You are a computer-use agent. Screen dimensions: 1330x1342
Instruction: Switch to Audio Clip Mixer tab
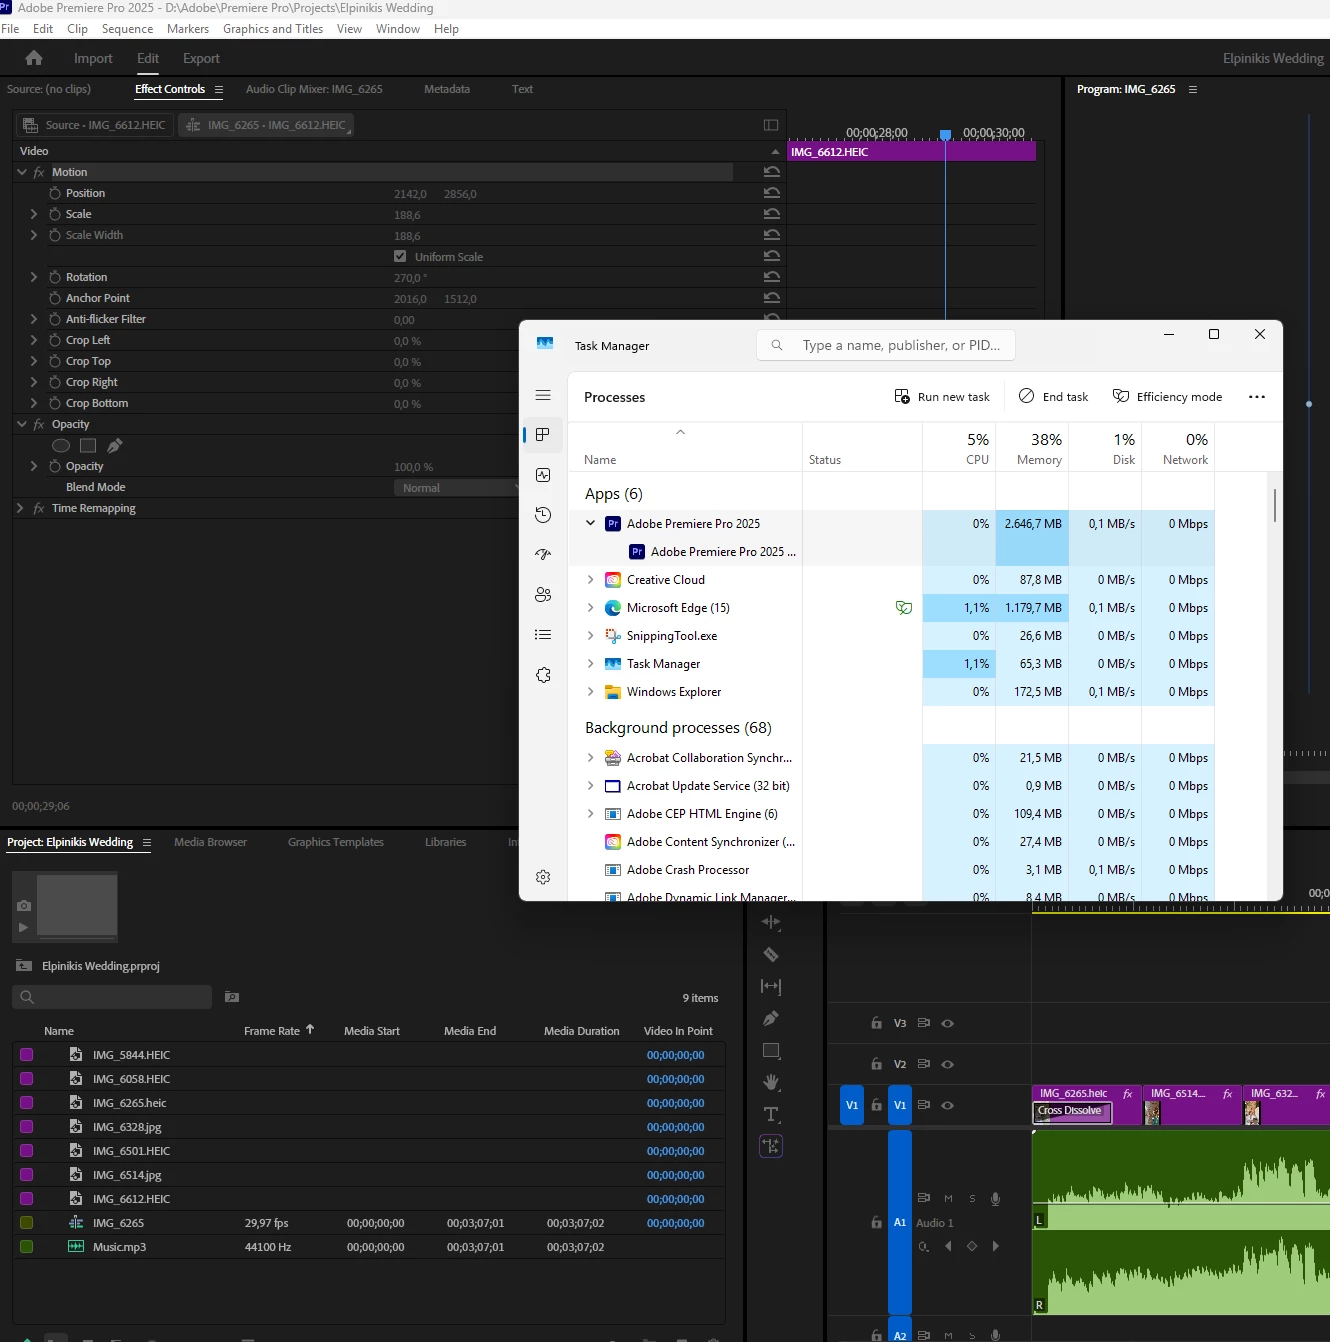tap(314, 89)
